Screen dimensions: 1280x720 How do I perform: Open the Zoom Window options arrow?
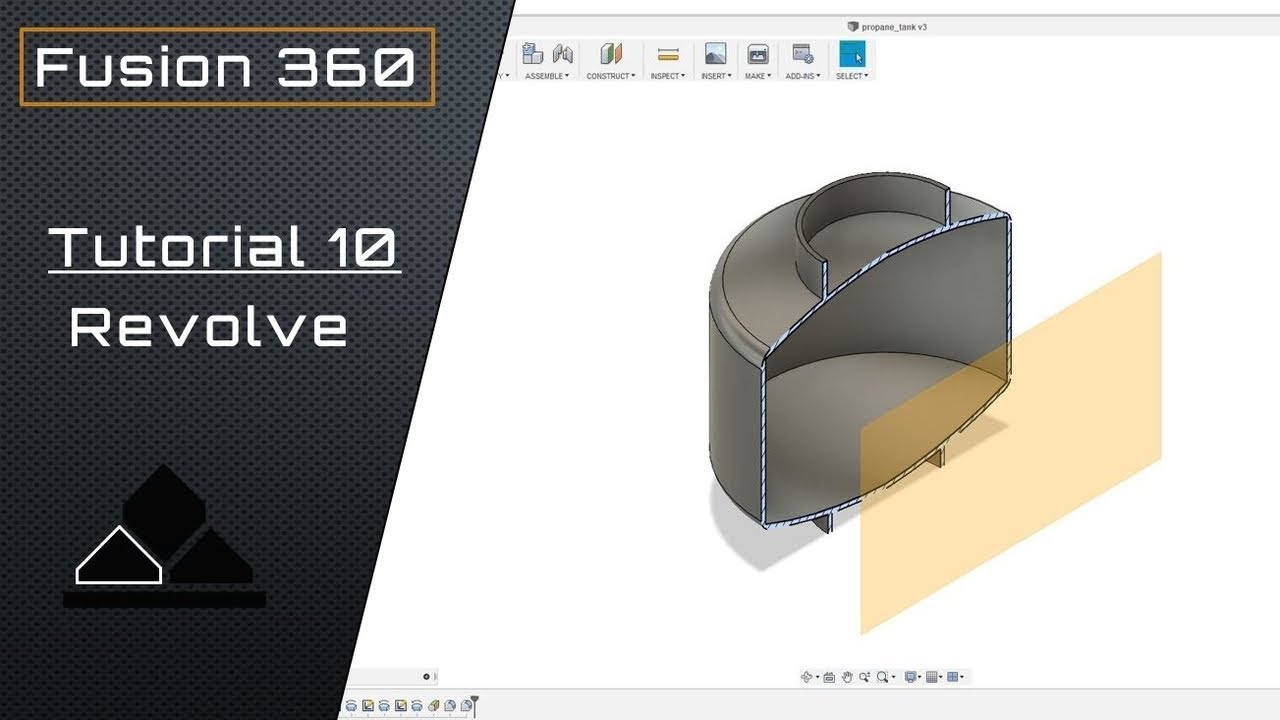coord(894,677)
